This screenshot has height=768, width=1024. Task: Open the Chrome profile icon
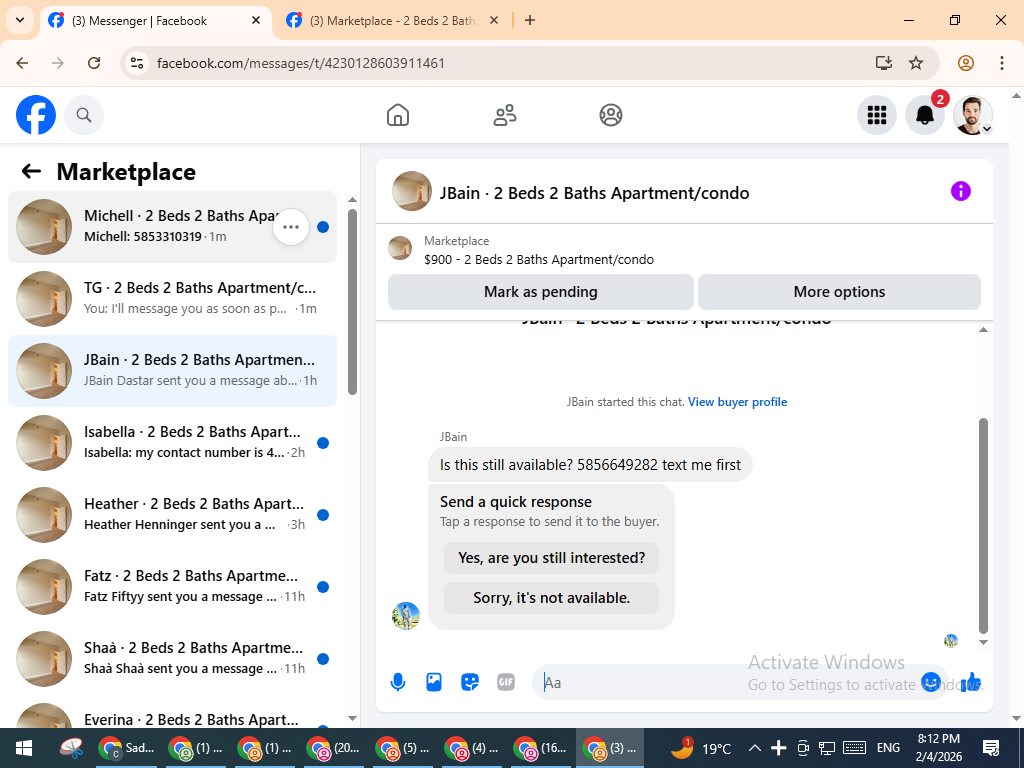point(966,63)
